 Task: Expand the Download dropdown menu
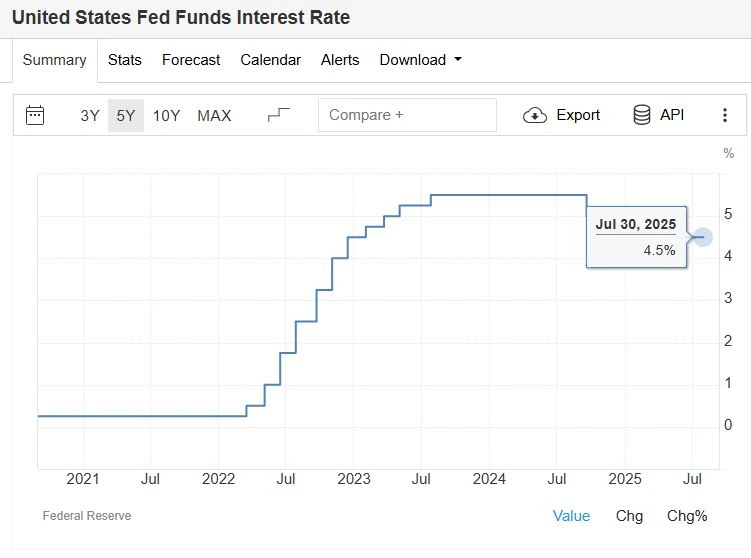tap(420, 60)
